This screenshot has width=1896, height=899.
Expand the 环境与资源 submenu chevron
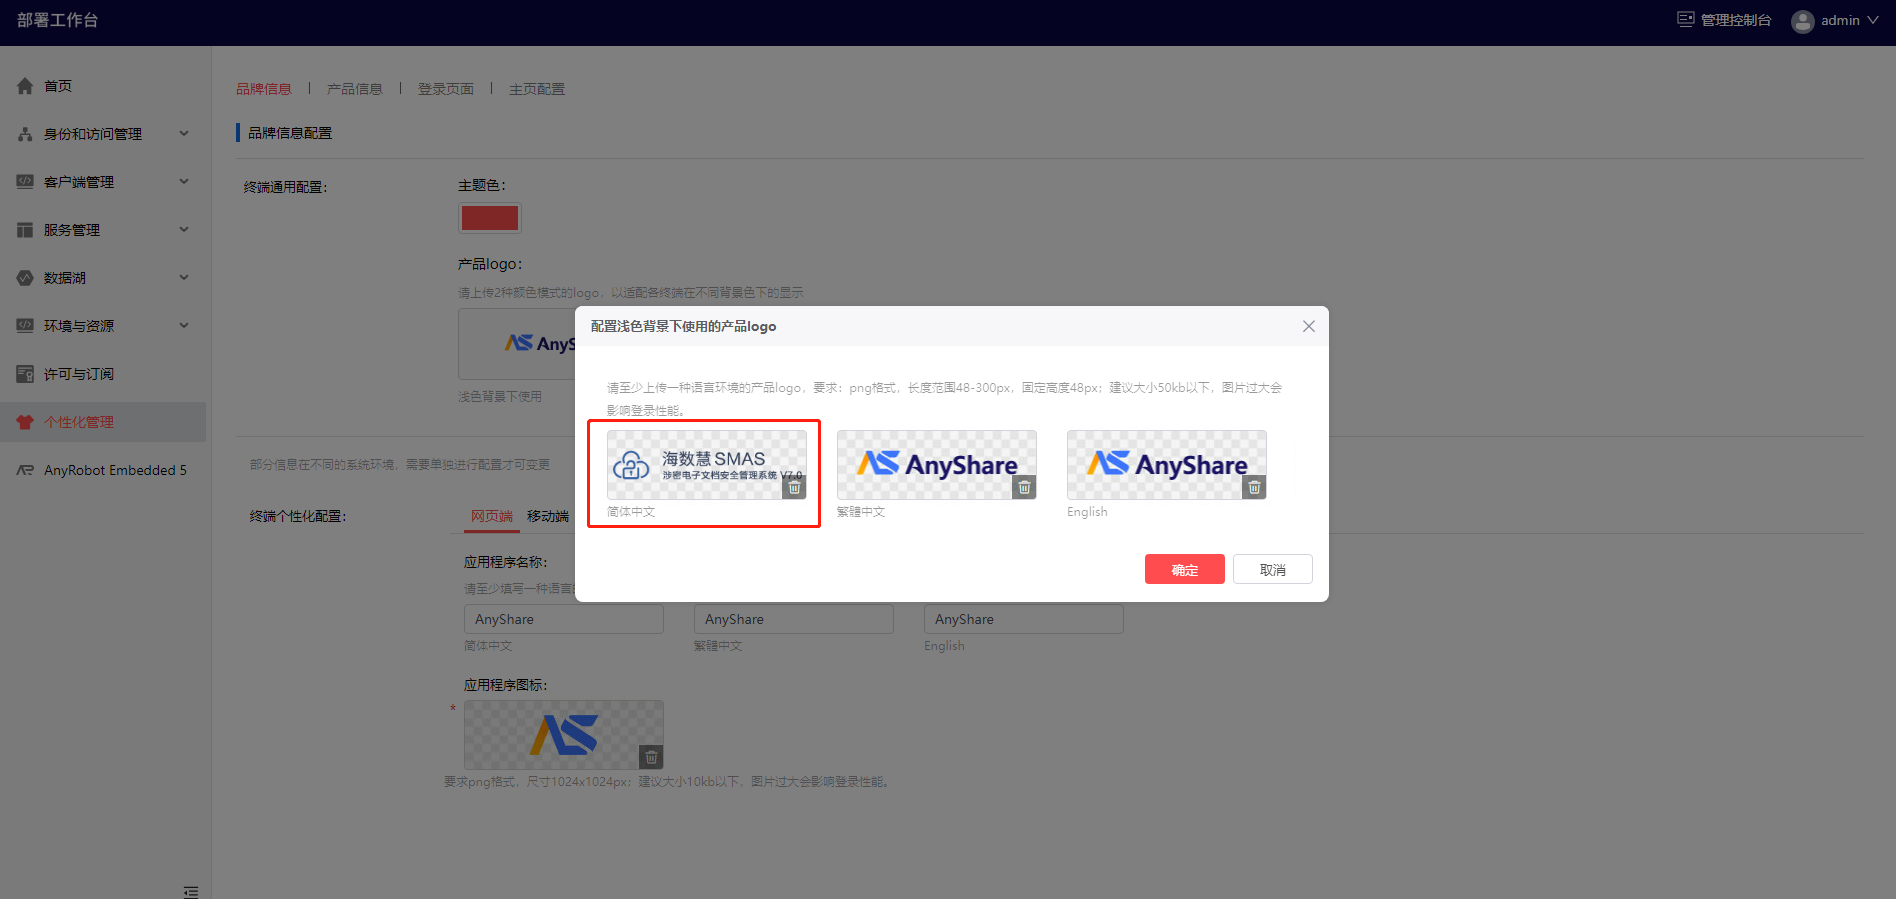click(184, 325)
